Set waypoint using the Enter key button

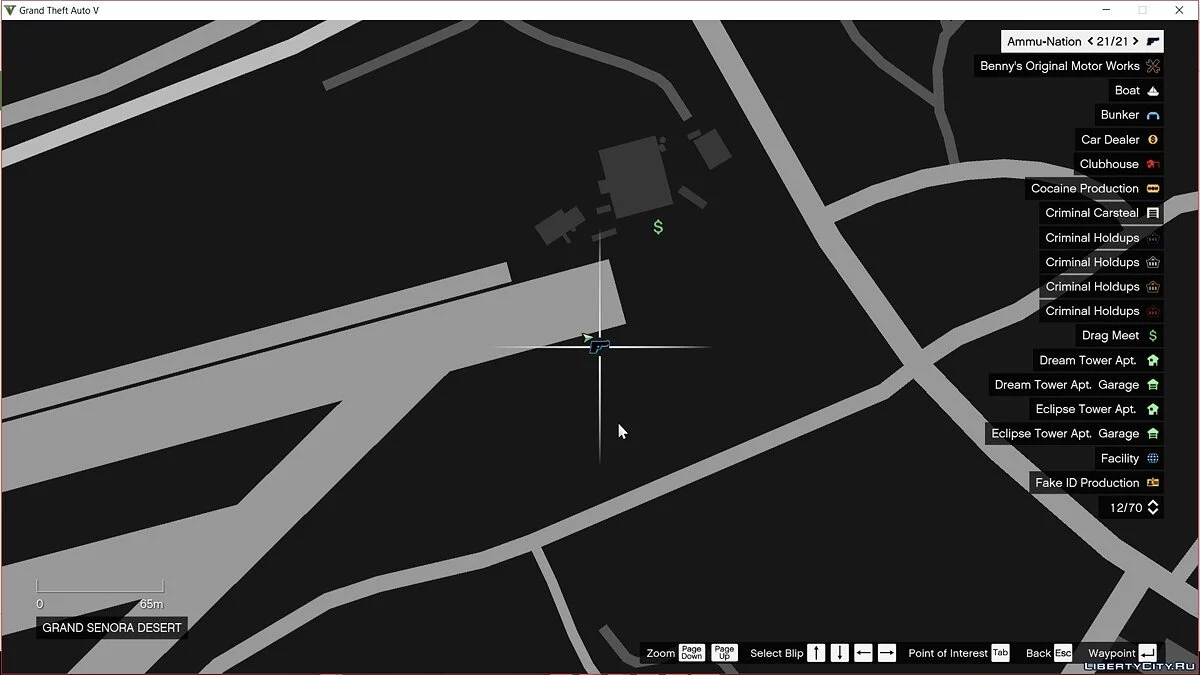tap(1147, 653)
